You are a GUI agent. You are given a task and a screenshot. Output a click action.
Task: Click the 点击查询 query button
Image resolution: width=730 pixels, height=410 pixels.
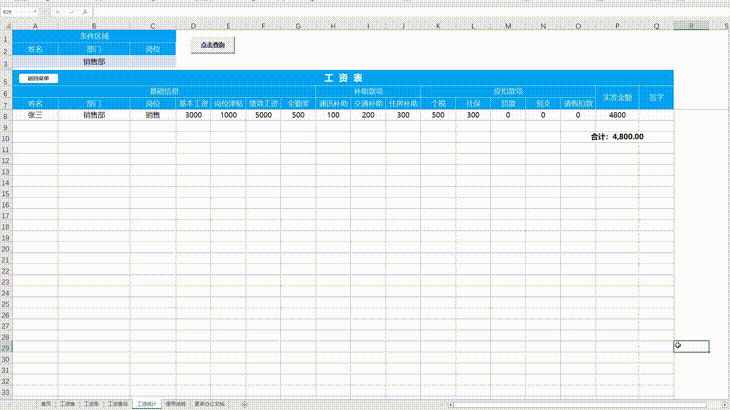tap(212, 45)
